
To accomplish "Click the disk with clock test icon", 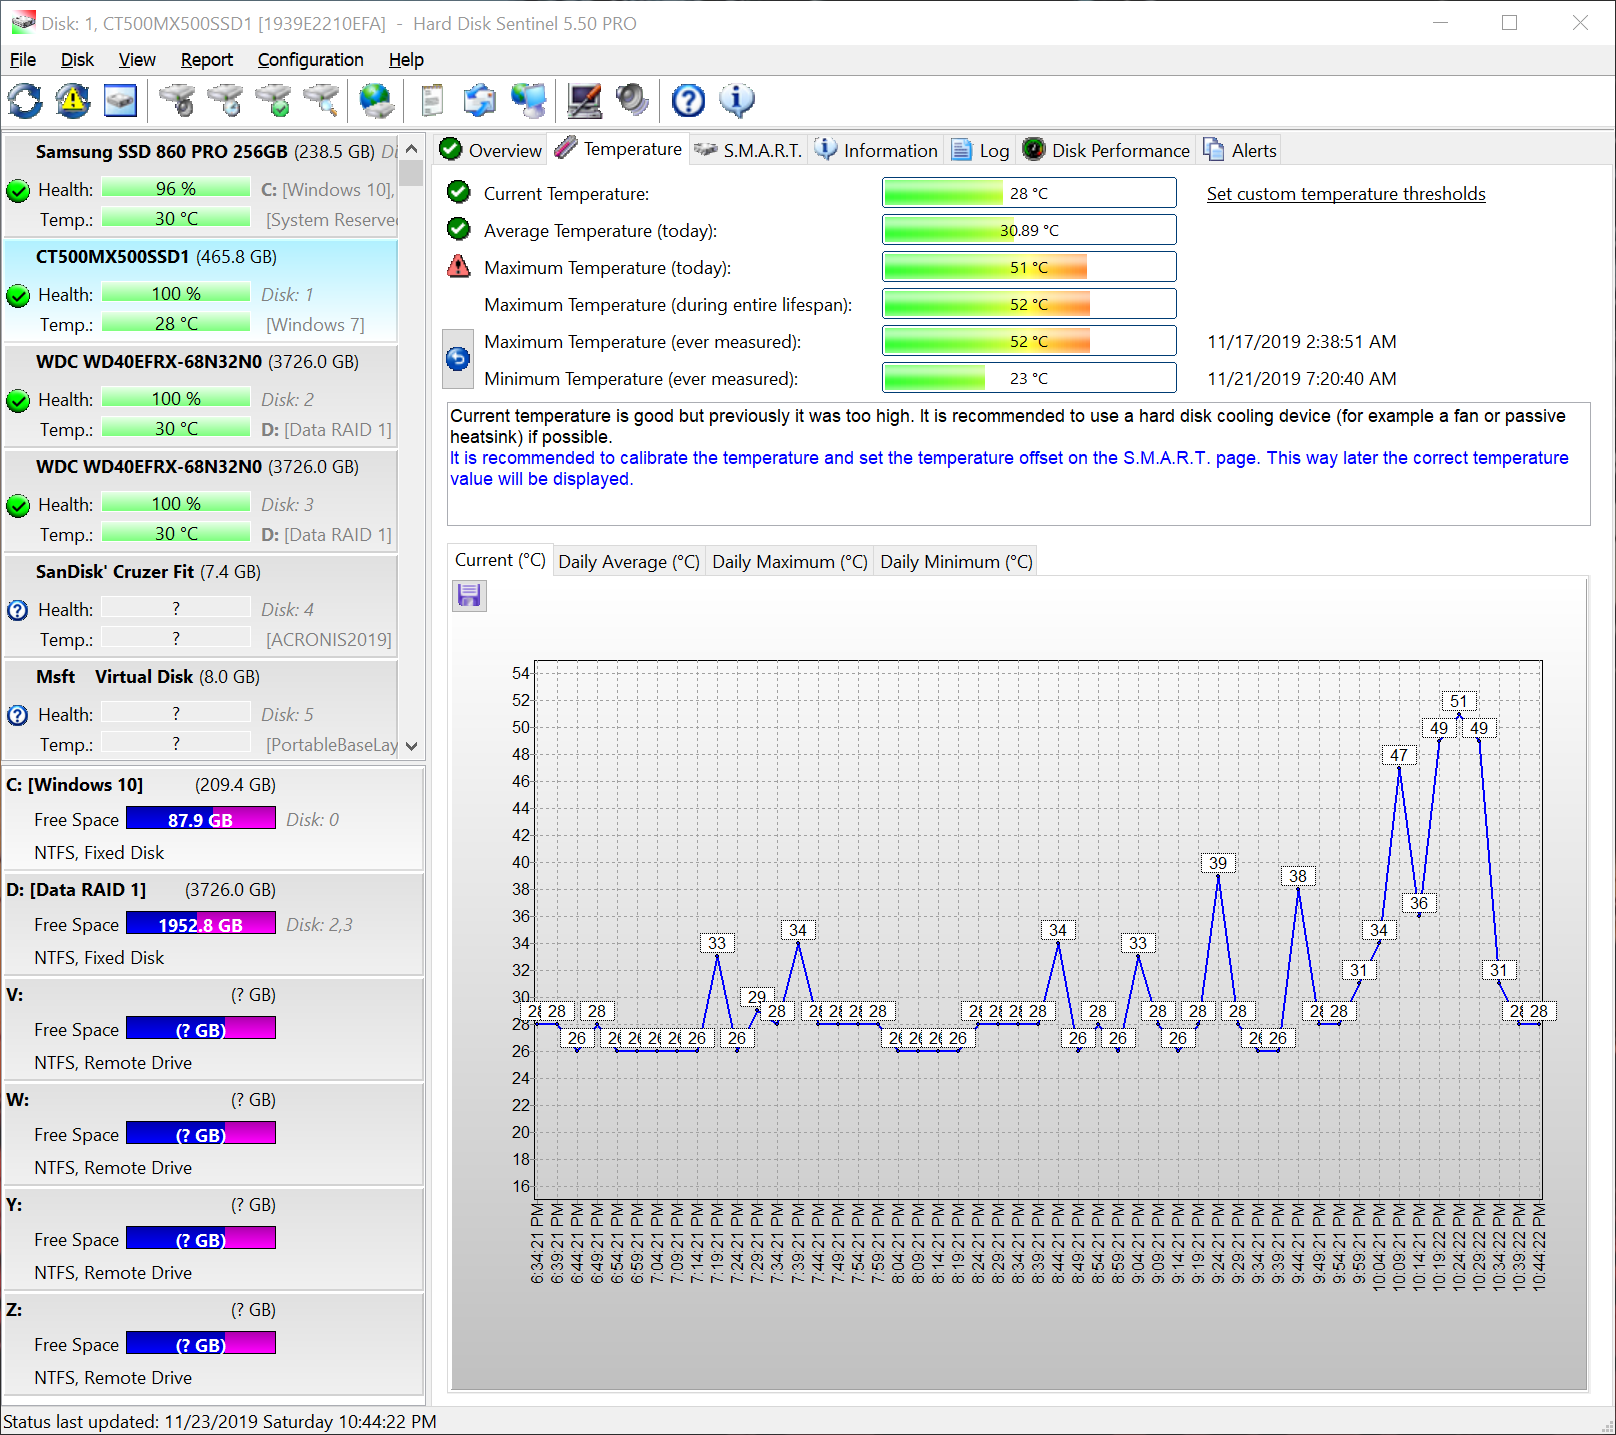I will 225,100.
